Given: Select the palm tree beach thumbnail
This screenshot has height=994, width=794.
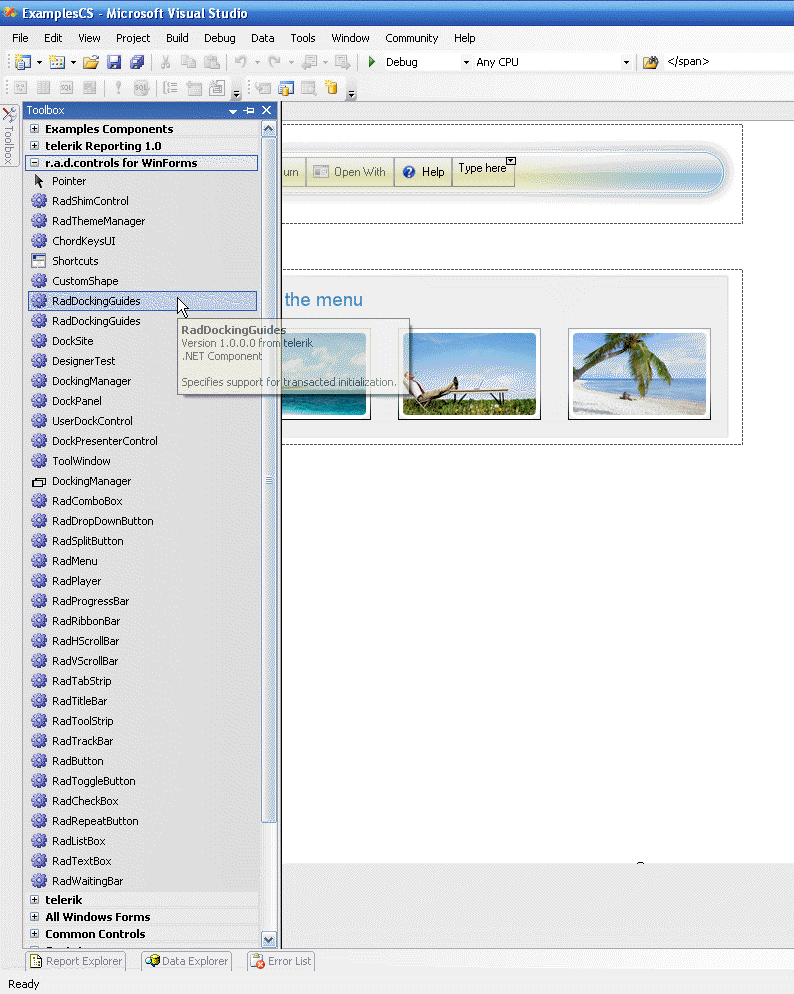Looking at the screenshot, I should click(x=639, y=374).
